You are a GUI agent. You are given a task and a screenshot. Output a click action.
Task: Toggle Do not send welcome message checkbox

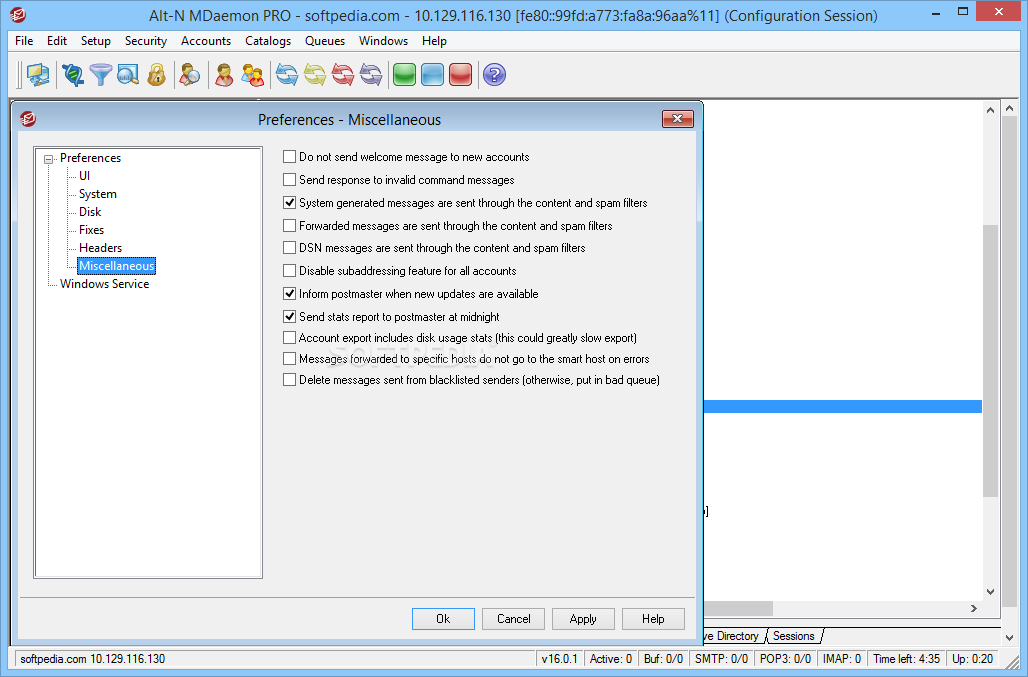click(x=289, y=157)
